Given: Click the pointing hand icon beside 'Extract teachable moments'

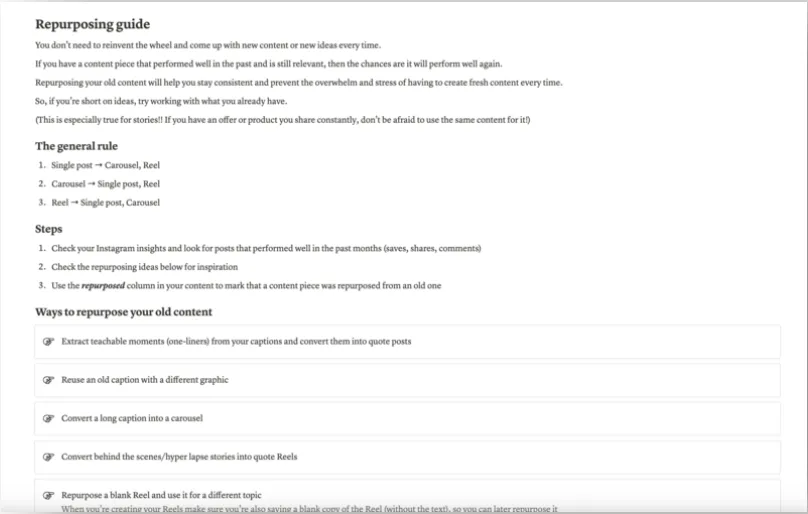Looking at the screenshot, I should (x=48, y=341).
